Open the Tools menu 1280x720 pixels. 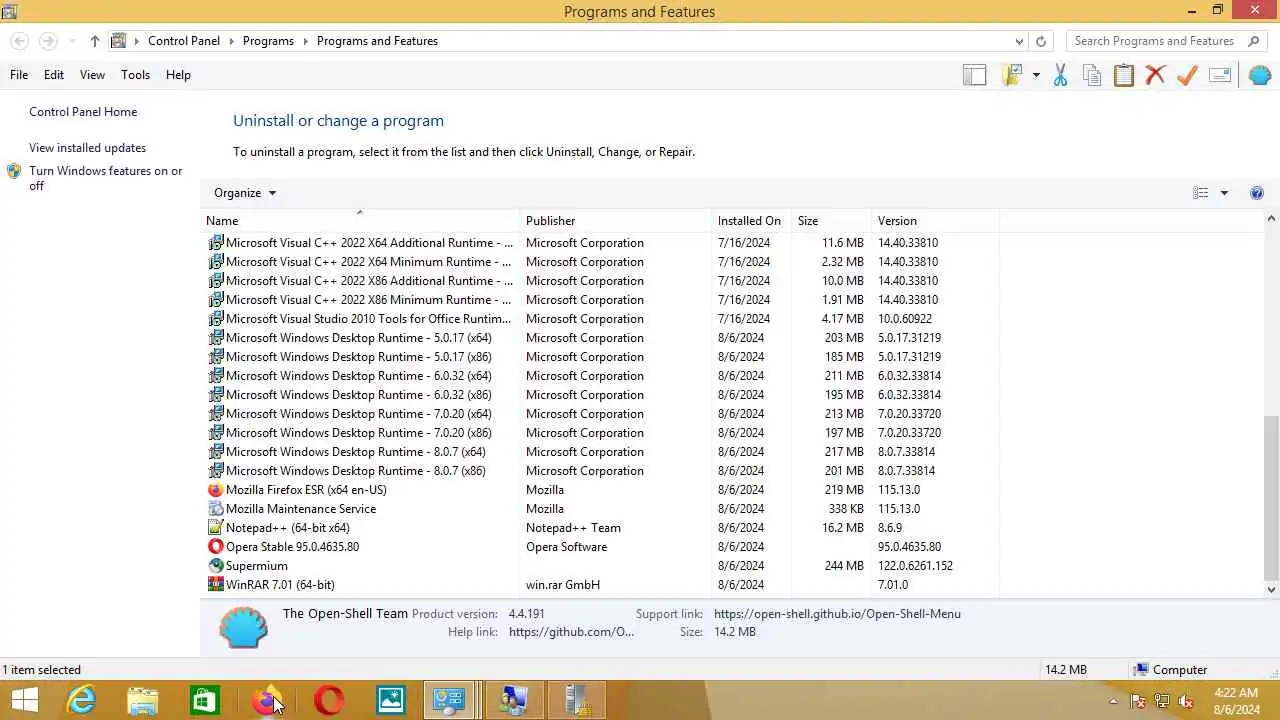point(135,75)
